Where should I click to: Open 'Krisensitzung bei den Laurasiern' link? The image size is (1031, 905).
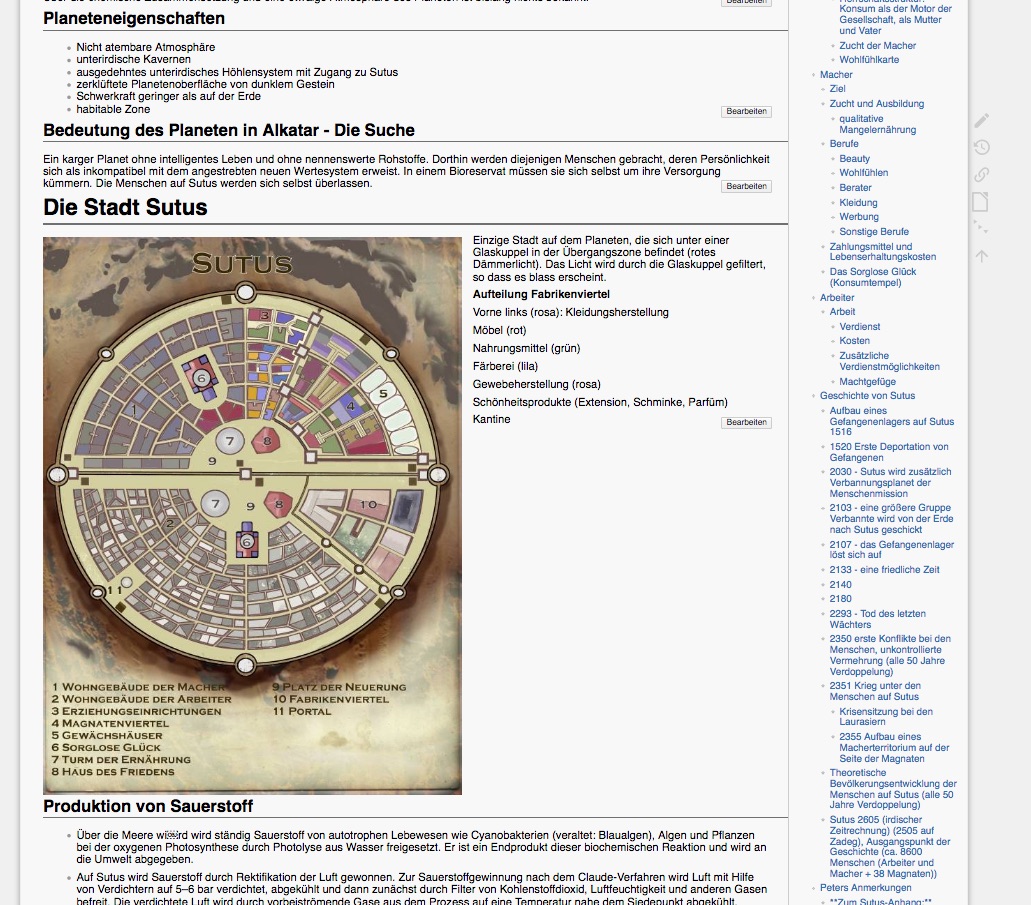886,716
